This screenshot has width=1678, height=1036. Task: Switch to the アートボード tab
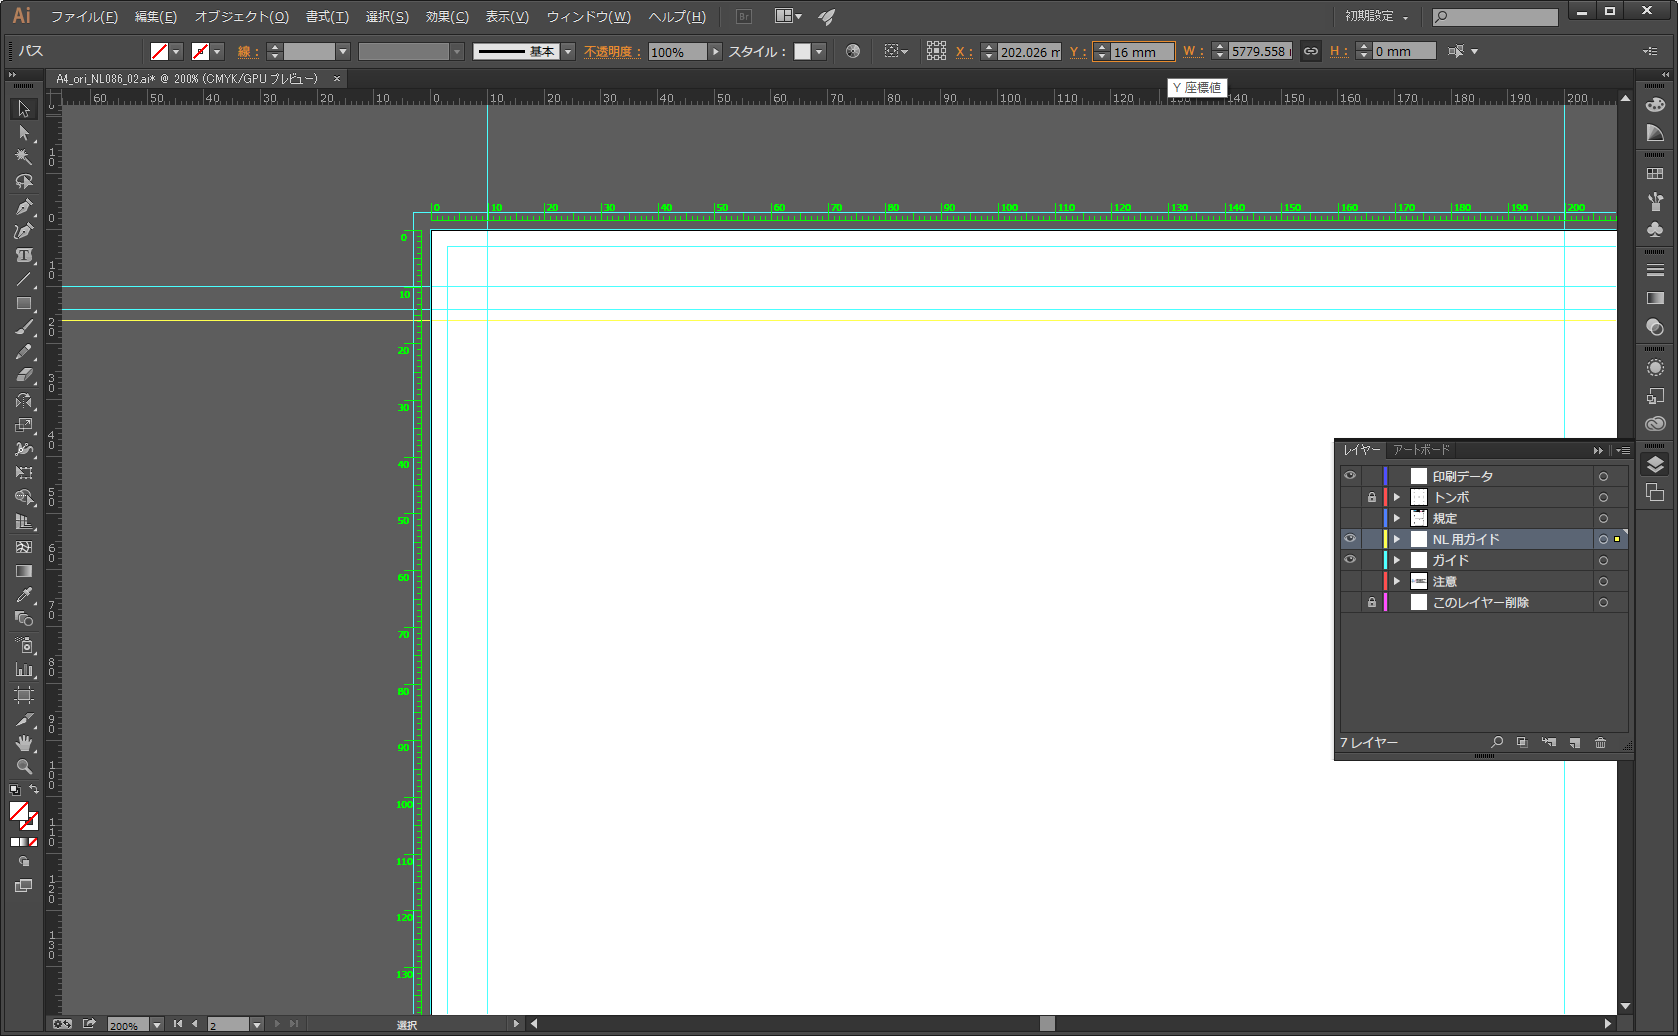[x=1421, y=450]
